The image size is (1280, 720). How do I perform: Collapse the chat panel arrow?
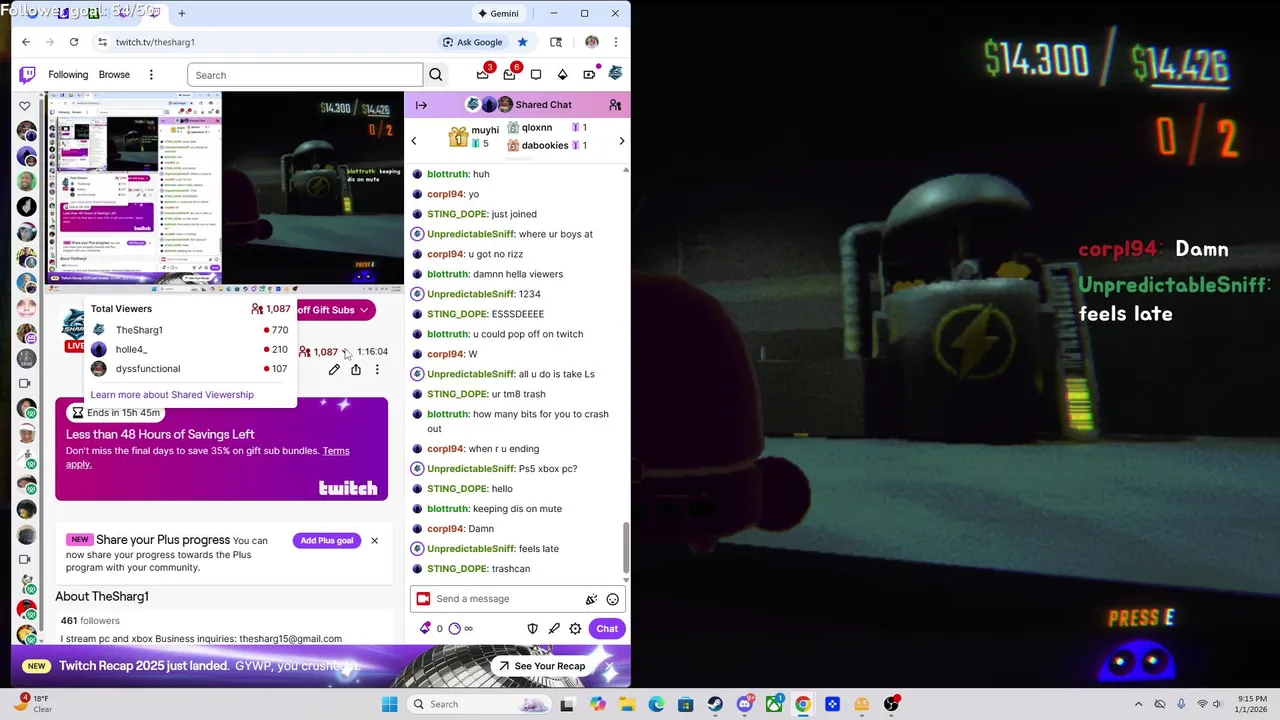tap(421, 105)
